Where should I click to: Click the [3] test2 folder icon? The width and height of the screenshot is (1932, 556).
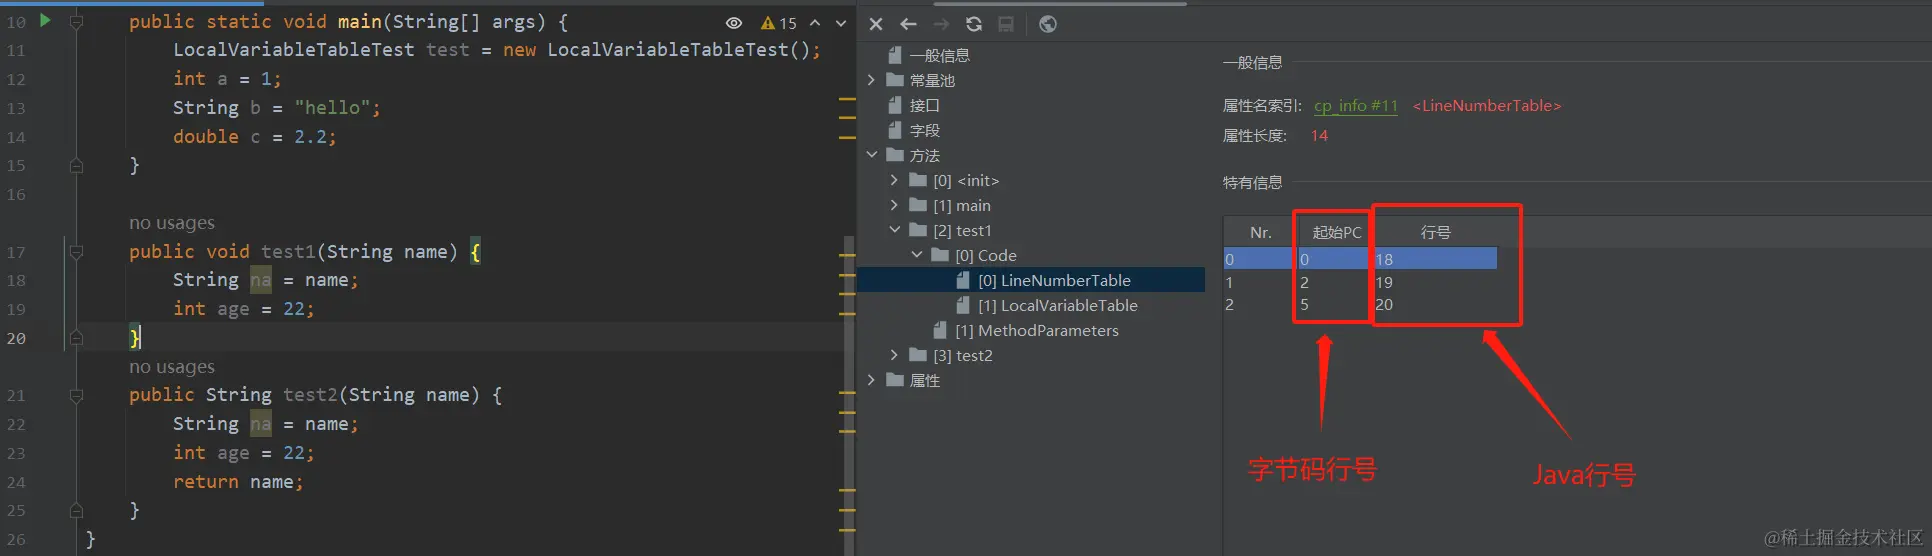(x=918, y=355)
